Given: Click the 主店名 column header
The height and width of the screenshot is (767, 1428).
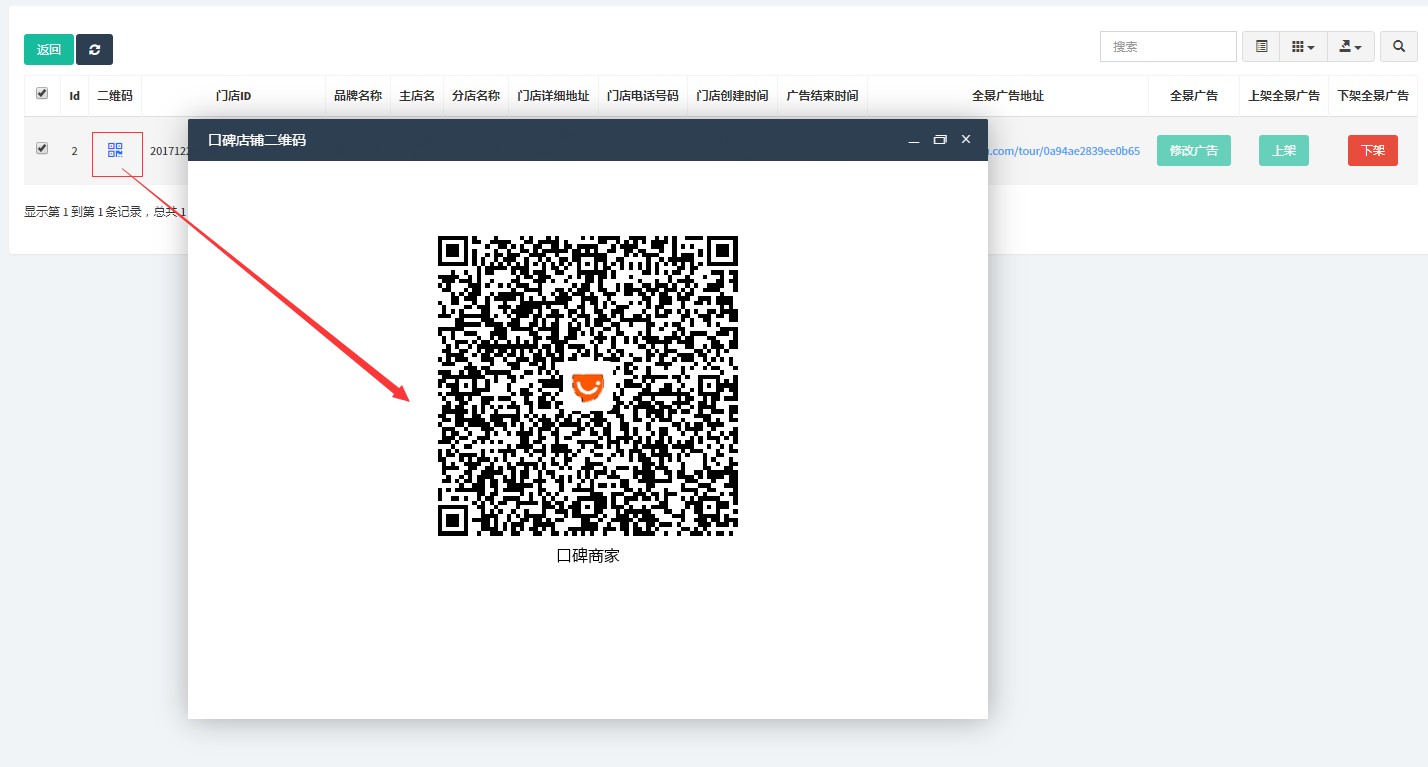Looking at the screenshot, I should 417,96.
